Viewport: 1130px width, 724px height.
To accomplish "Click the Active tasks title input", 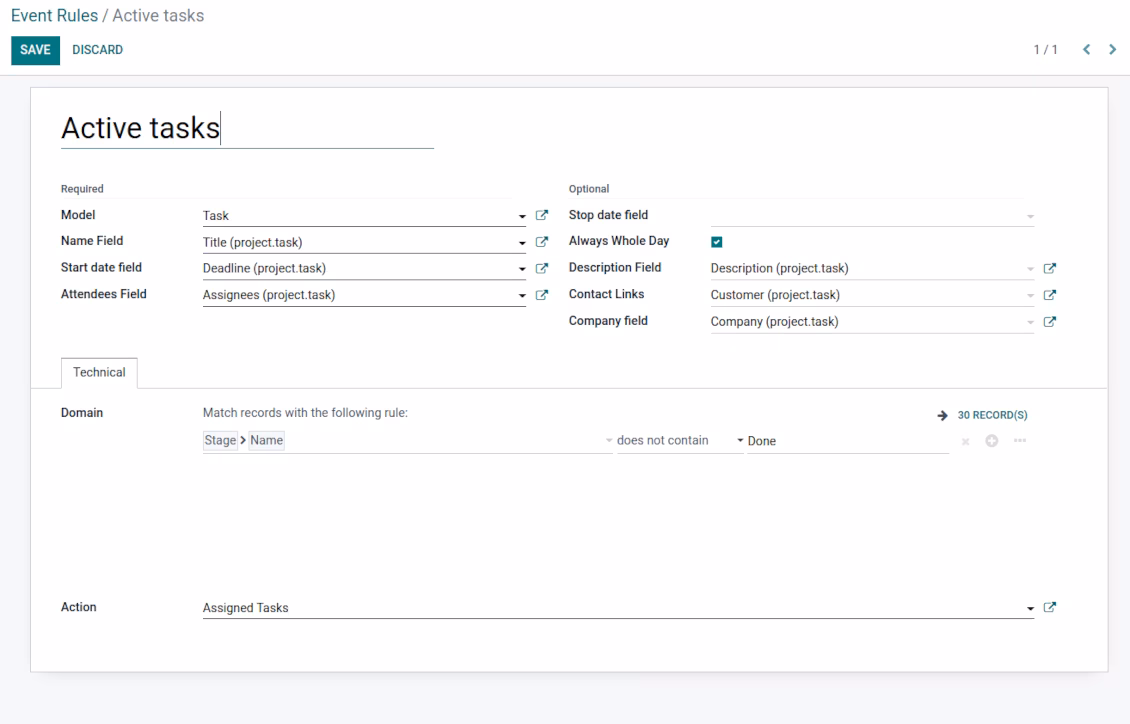I will tap(247, 128).
